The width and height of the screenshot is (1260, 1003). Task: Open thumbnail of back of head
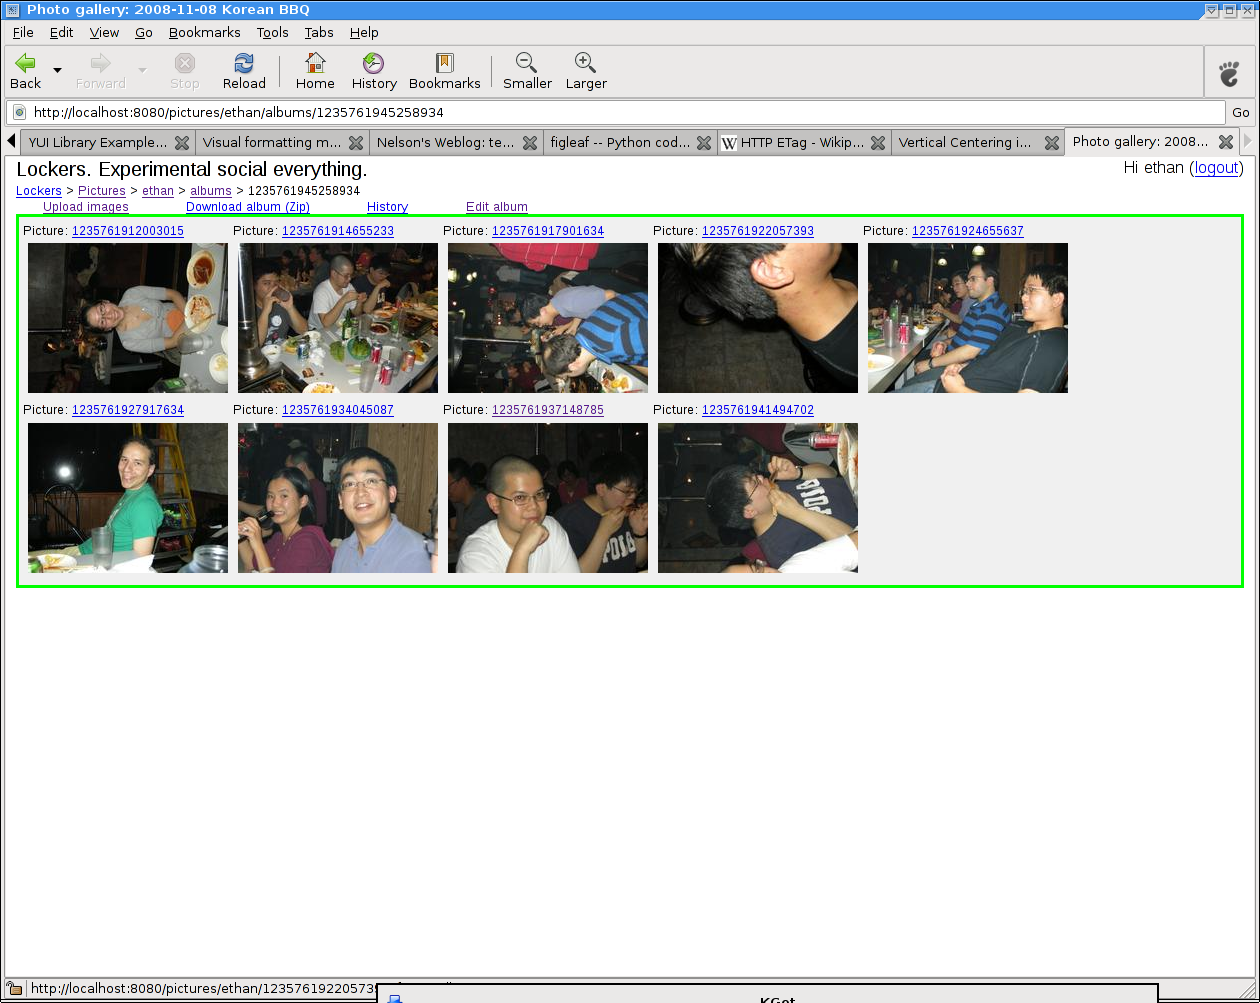point(758,318)
